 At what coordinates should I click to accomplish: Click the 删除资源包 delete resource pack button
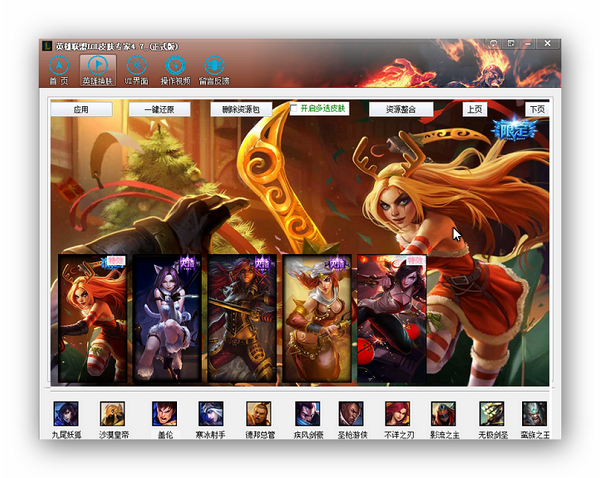[241, 109]
